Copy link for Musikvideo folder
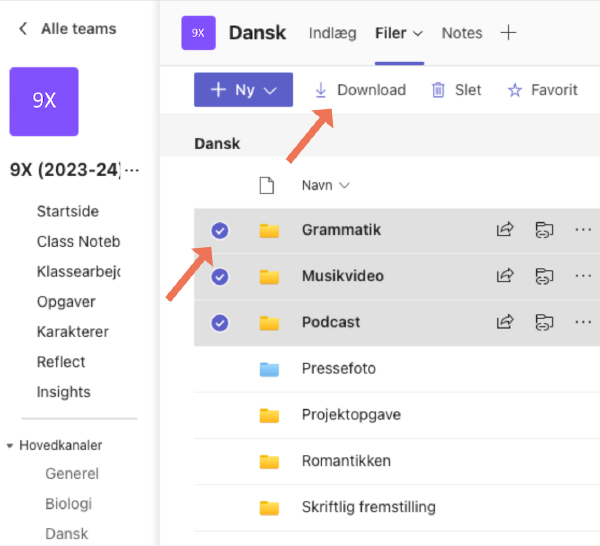This screenshot has width=600, height=546. point(544,276)
